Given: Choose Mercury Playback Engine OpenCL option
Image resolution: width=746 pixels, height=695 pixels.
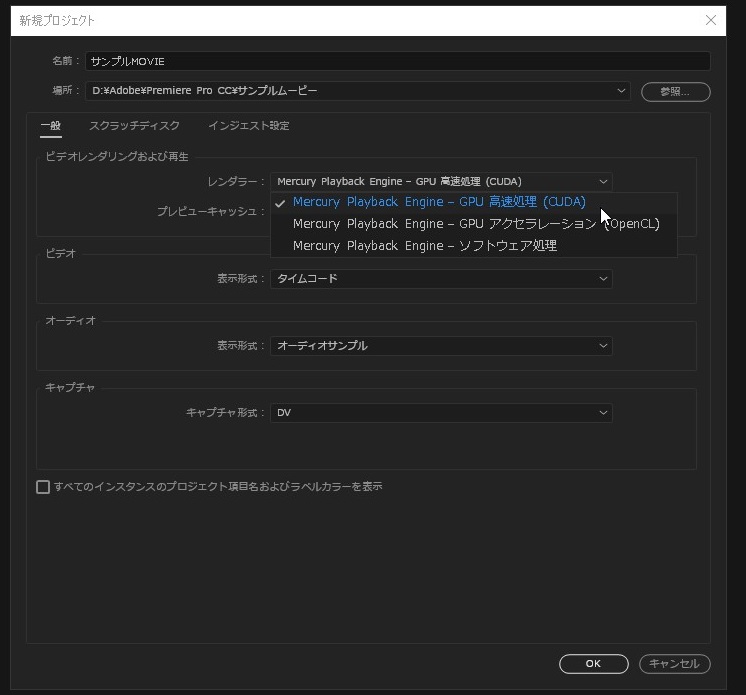Looking at the screenshot, I should [475, 224].
